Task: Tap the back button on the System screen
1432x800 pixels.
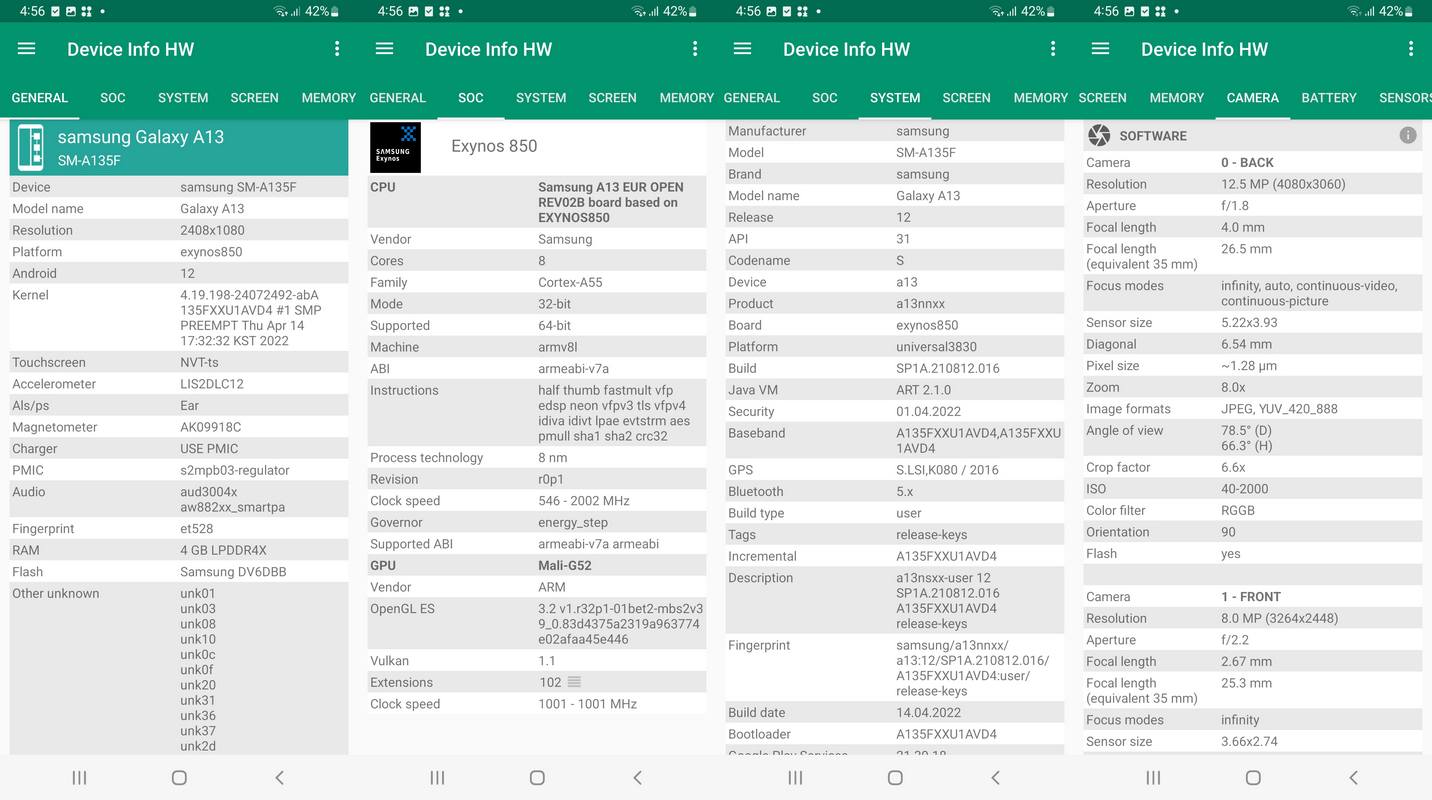Action: [995, 777]
